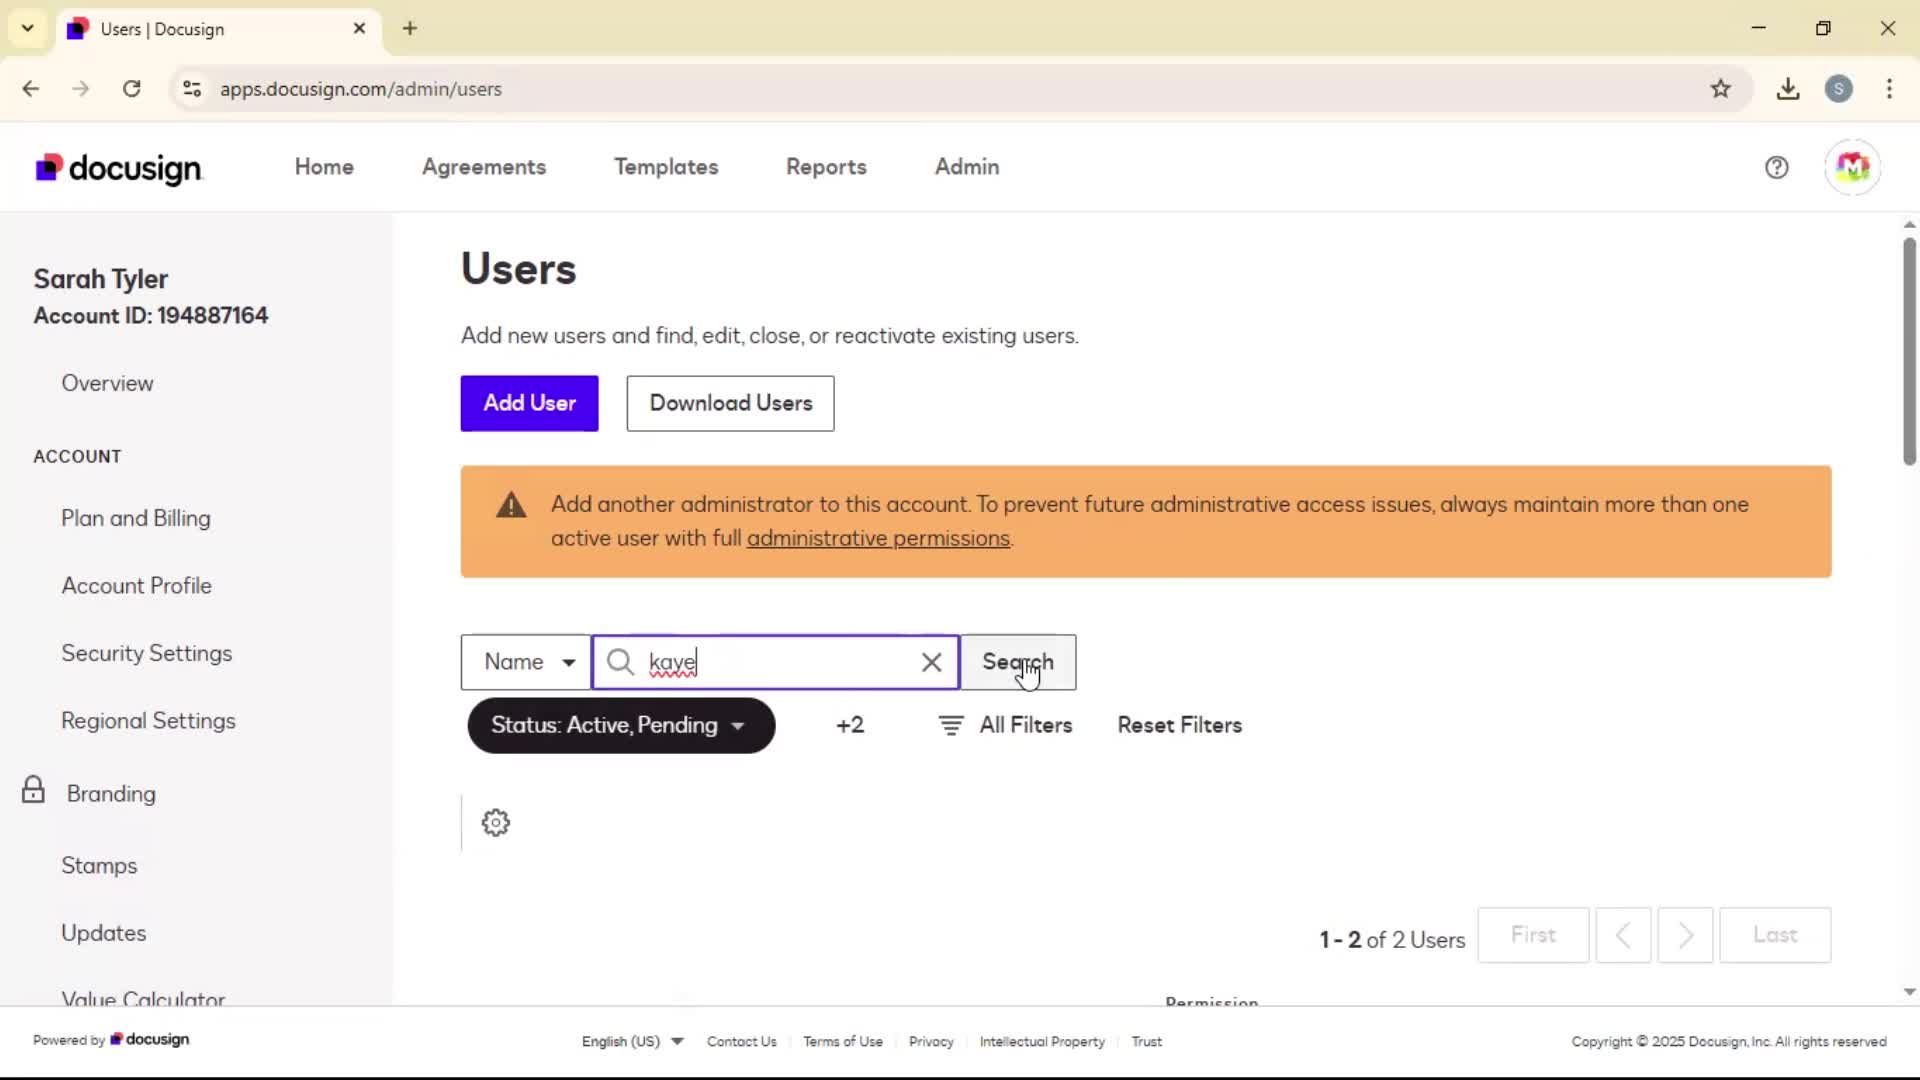The image size is (1920, 1080).
Task: Go forward in the browser
Action: [x=81, y=89]
